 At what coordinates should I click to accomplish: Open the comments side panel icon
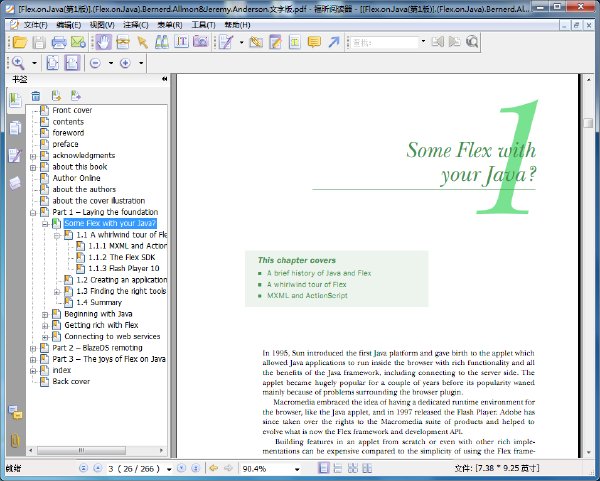click(15, 413)
